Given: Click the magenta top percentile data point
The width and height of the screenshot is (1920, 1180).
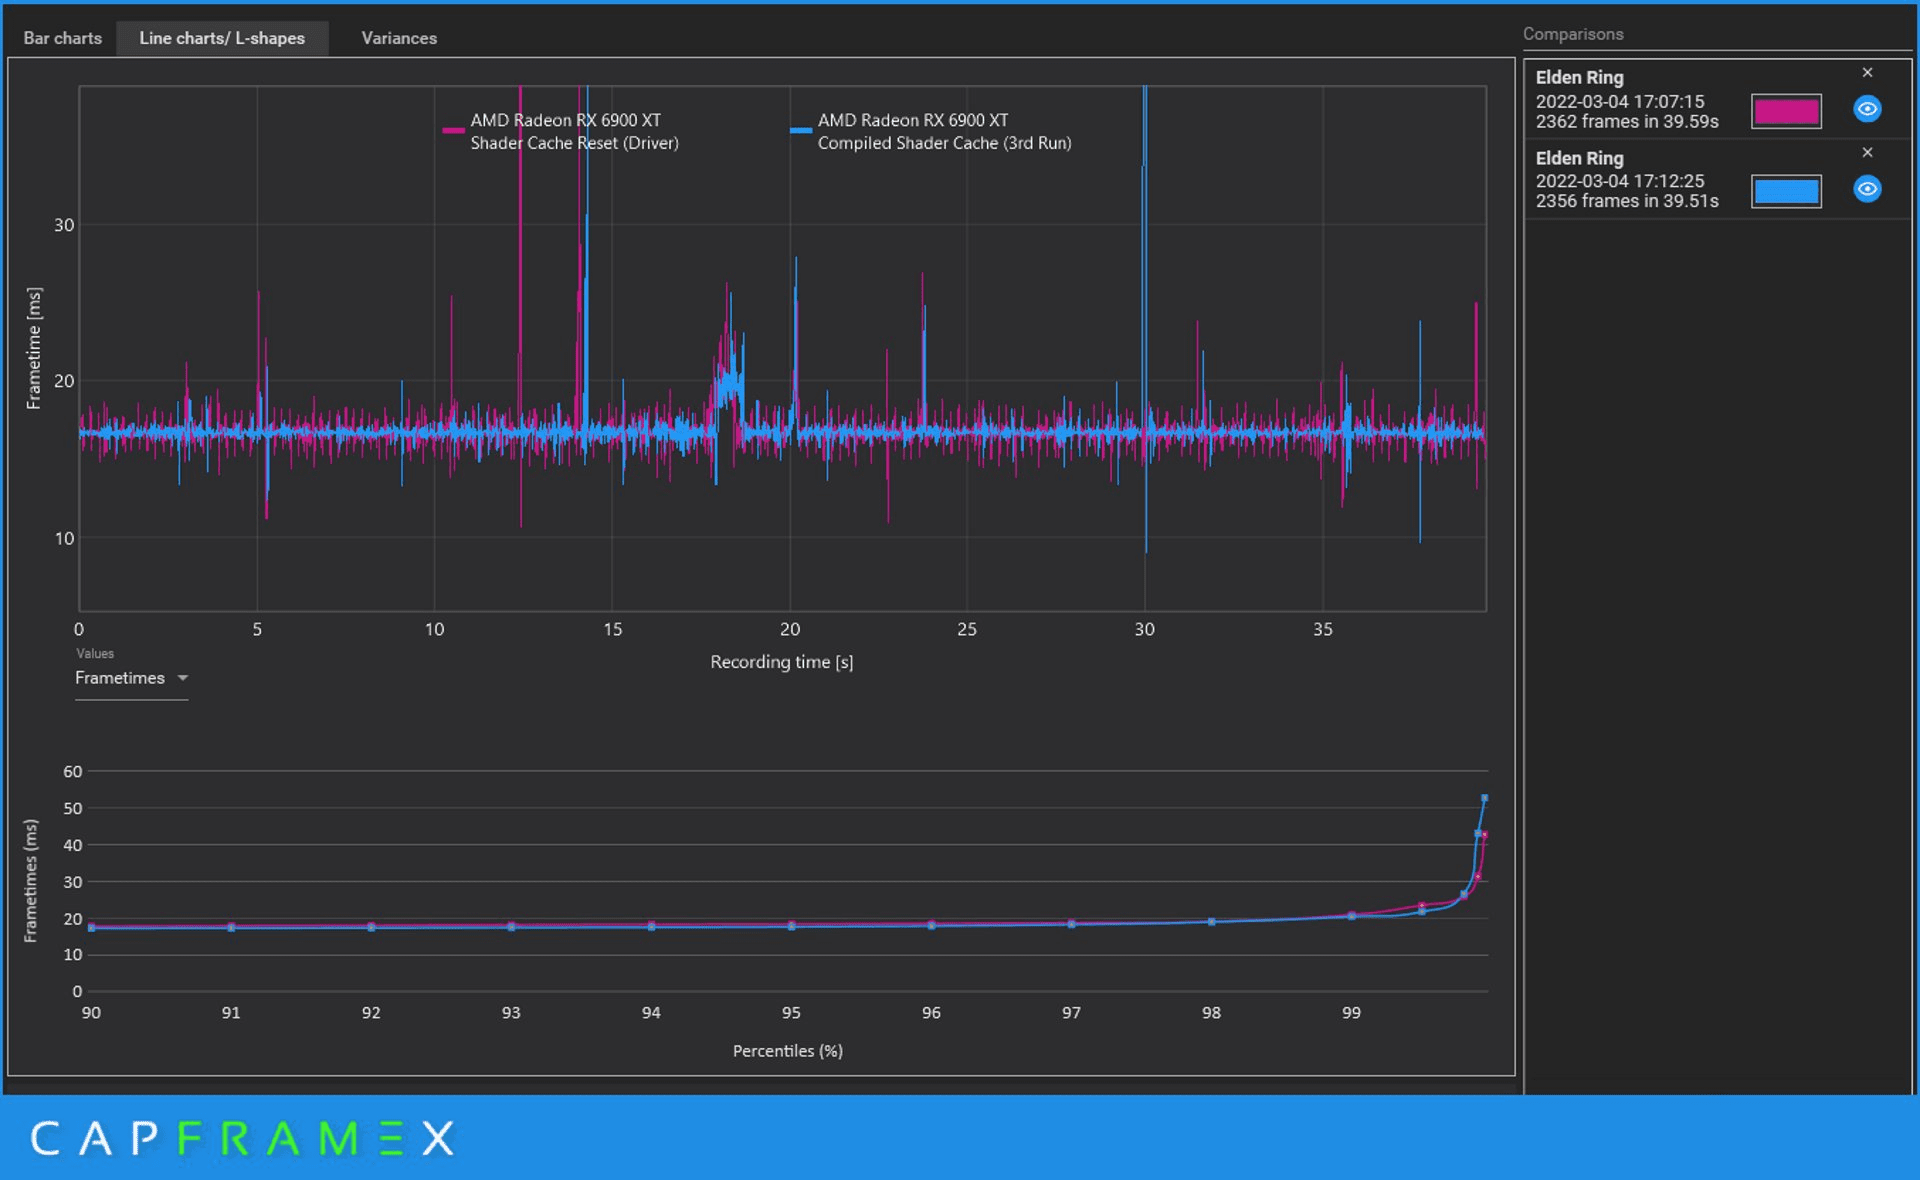Looking at the screenshot, I should [x=1484, y=835].
